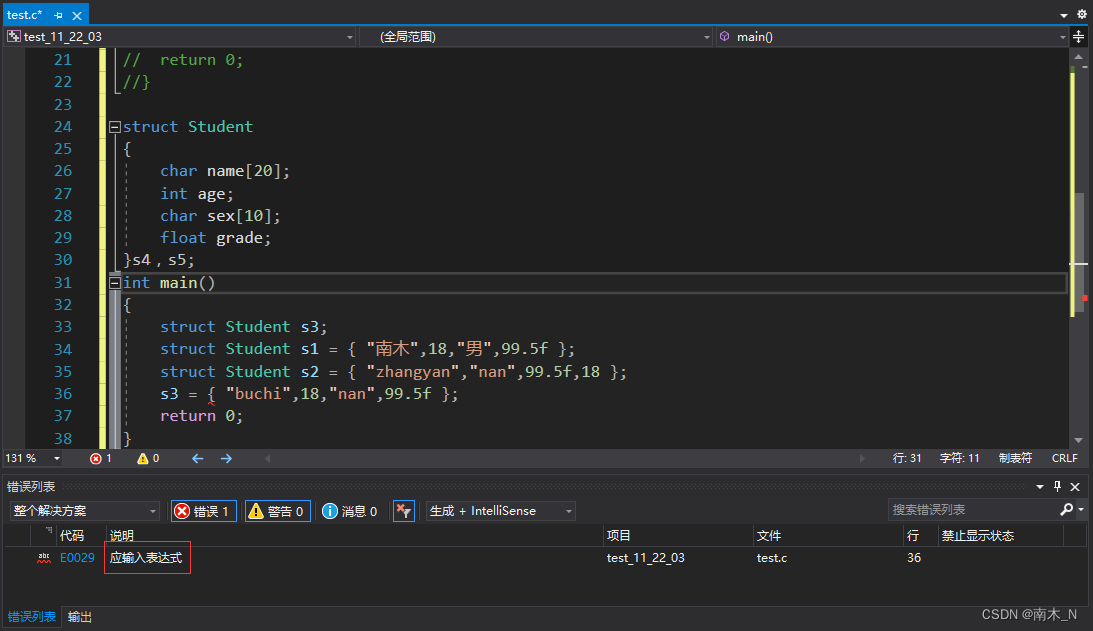
Task: Click error count indicator in editor bar
Action: click(x=101, y=458)
